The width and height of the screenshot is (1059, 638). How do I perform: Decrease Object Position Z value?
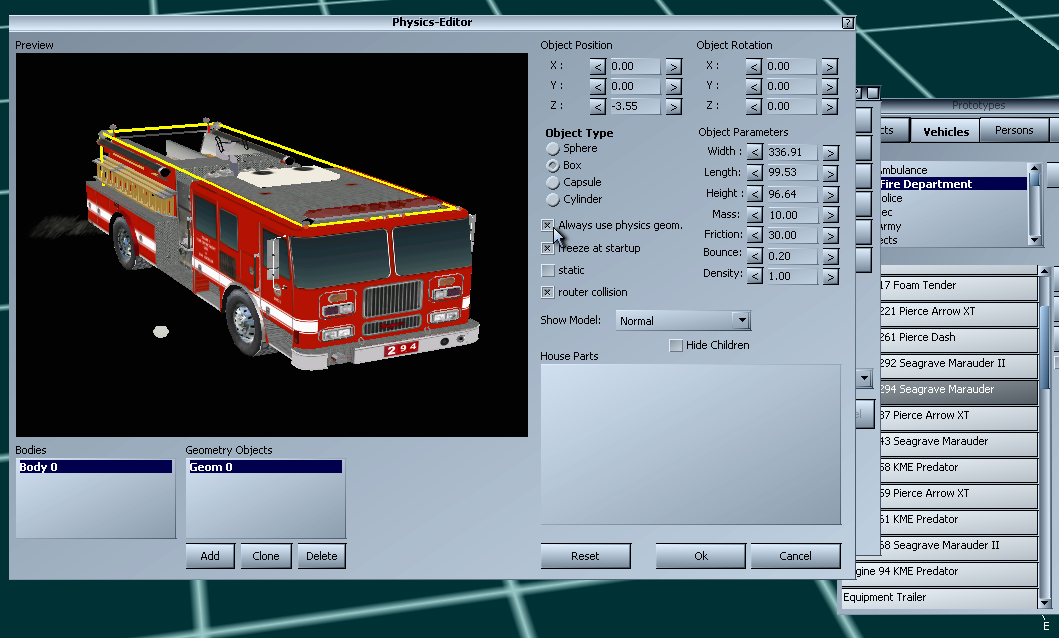598,107
